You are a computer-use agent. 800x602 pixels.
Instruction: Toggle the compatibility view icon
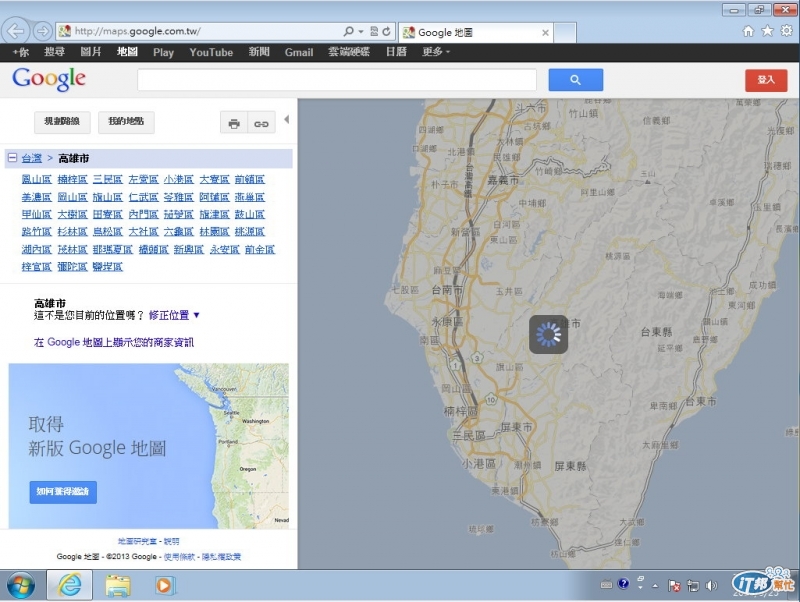pyautogui.click(x=374, y=31)
